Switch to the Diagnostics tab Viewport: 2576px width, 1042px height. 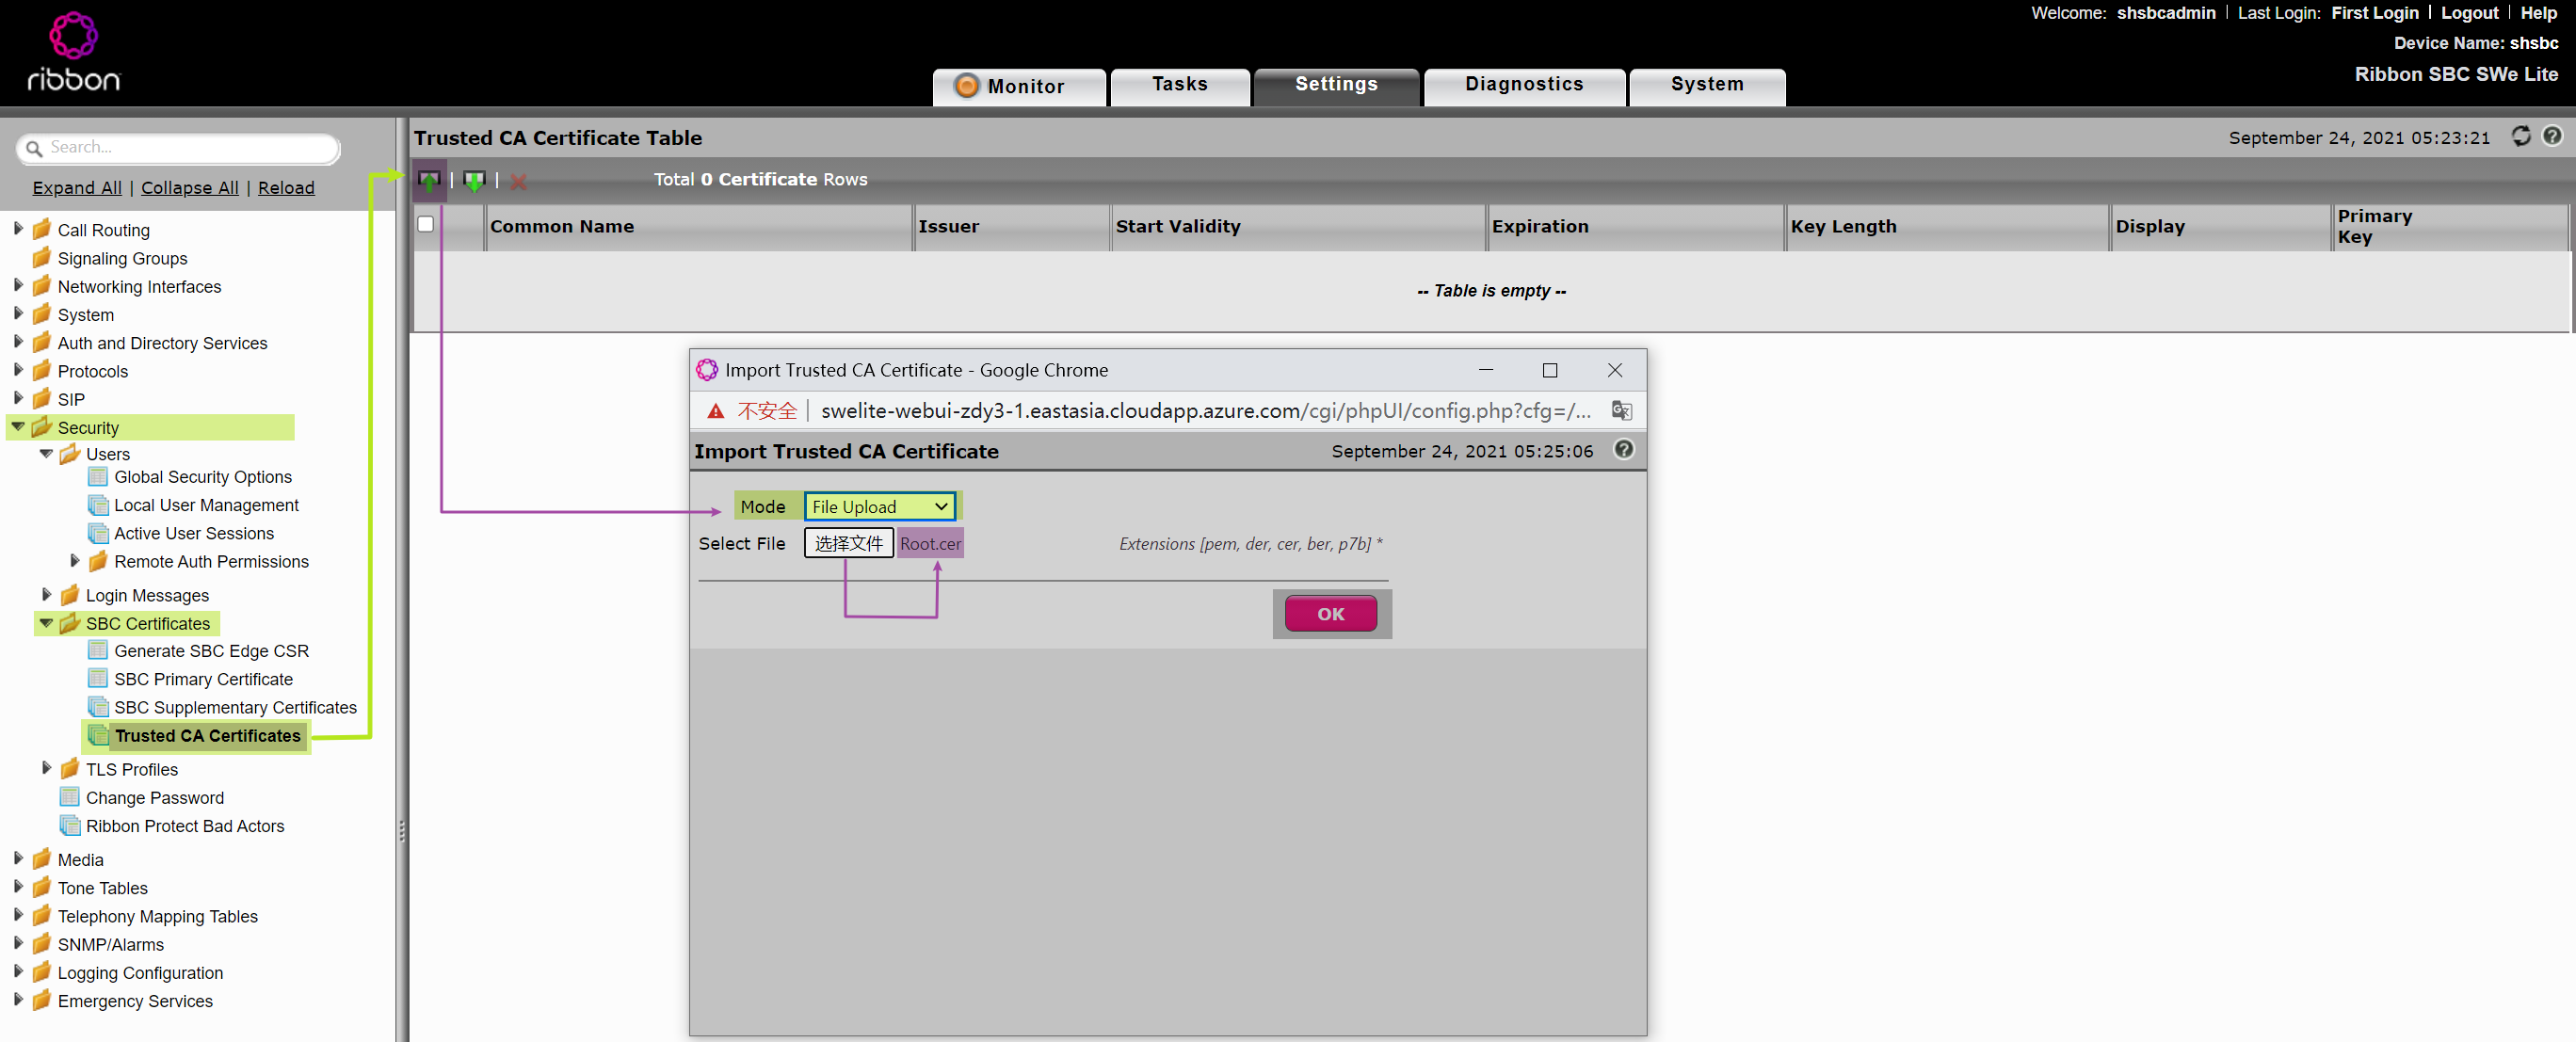pos(1524,87)
